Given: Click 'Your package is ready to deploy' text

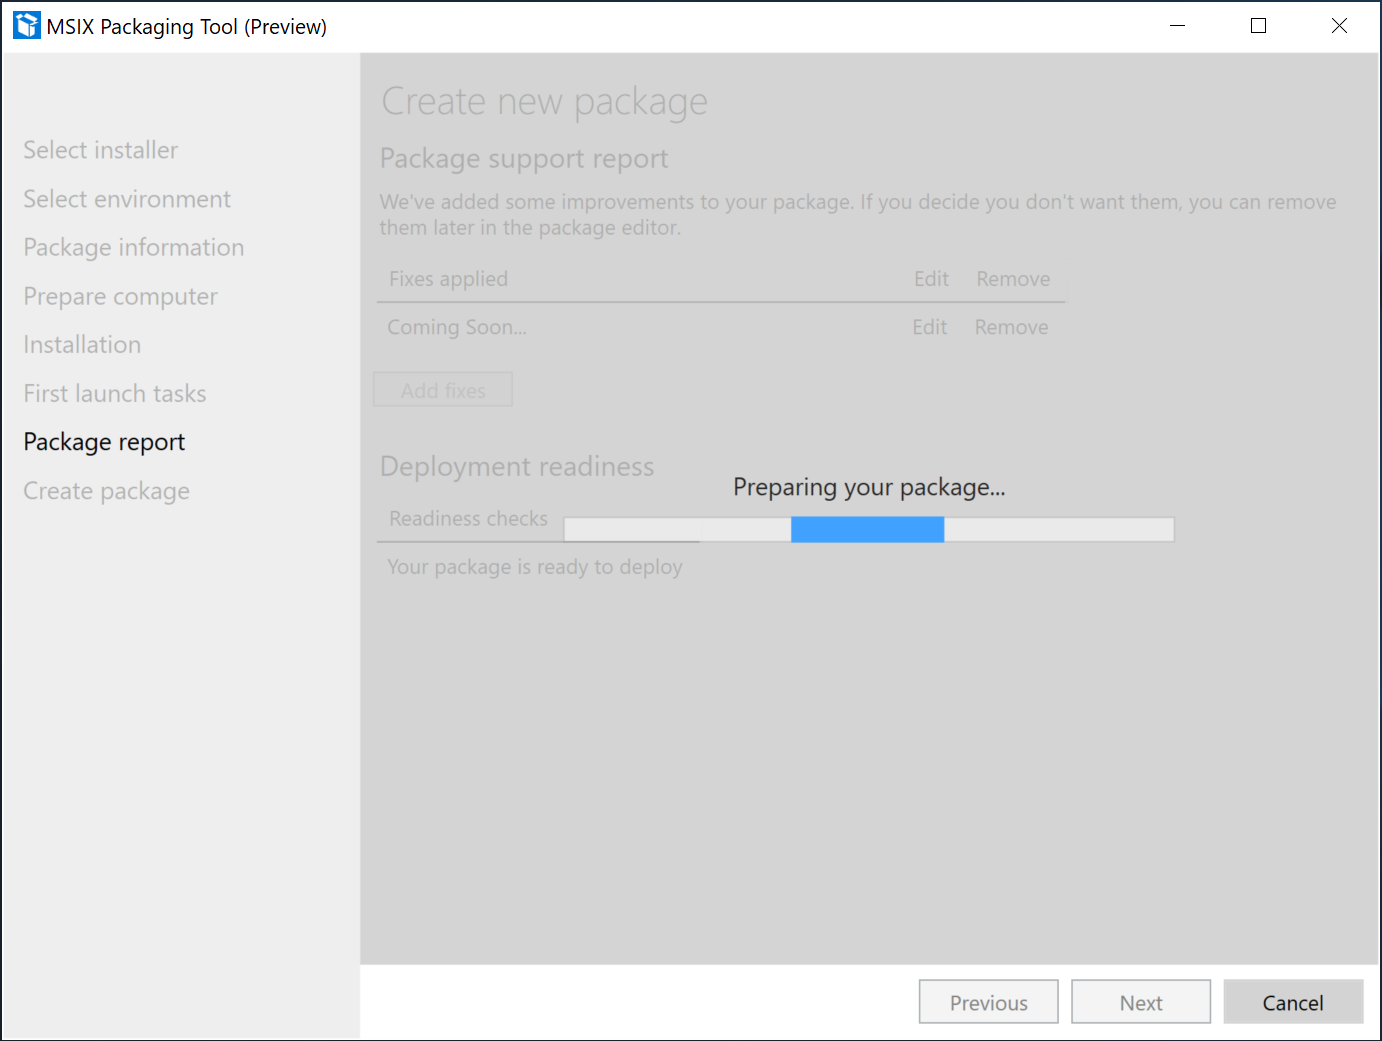Looking at the screenshot, I should (535, 567).
